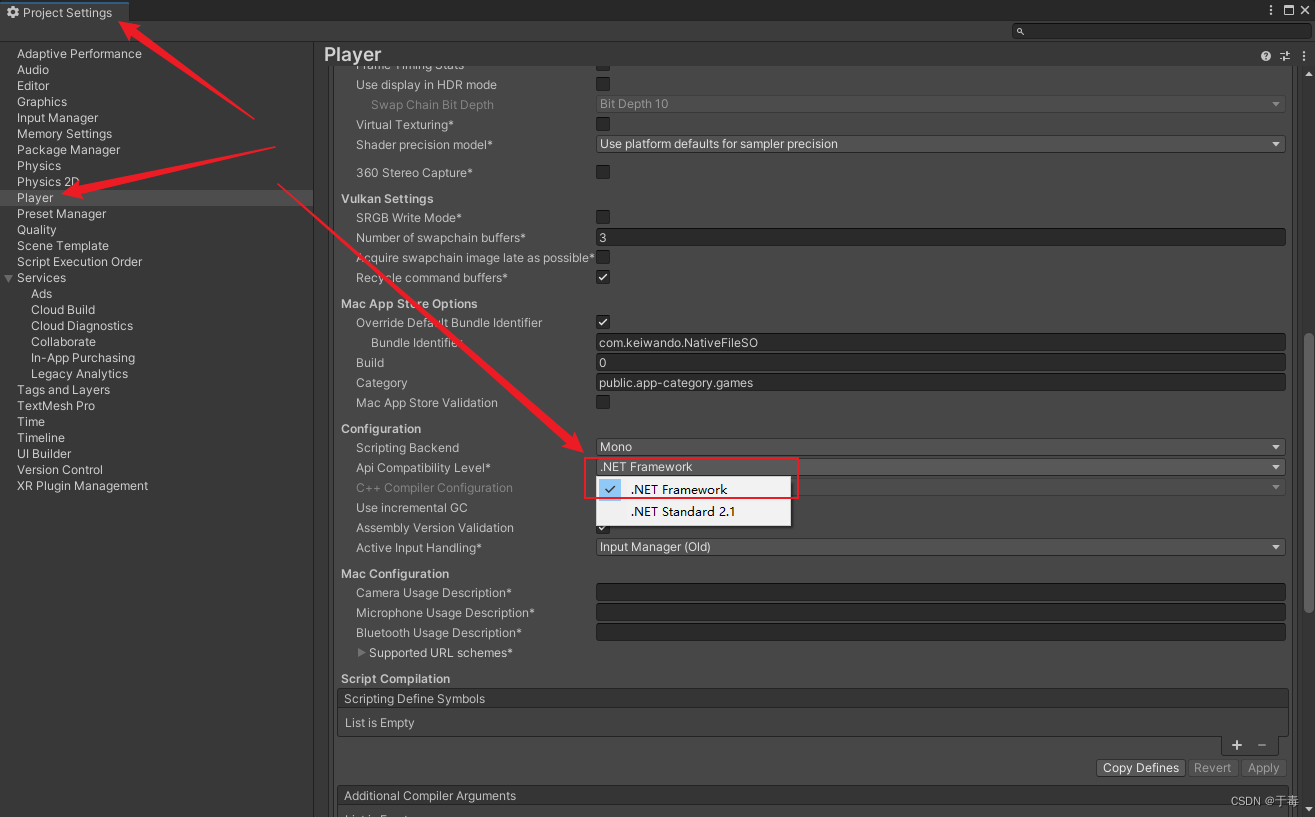Viewport: 1315px width, 817px height.
Task: Toggle 360 Stereo Capture checkbox
Action: point(603,172)
